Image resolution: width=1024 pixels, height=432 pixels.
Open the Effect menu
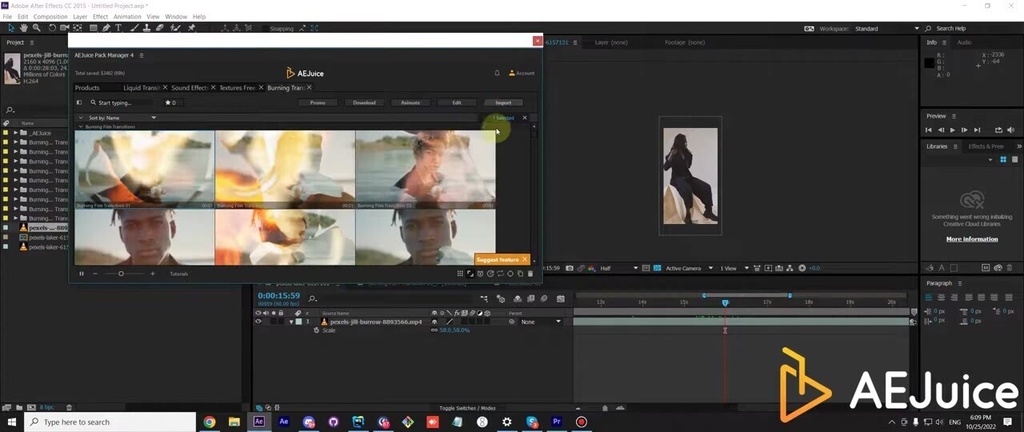pos(100,16)
